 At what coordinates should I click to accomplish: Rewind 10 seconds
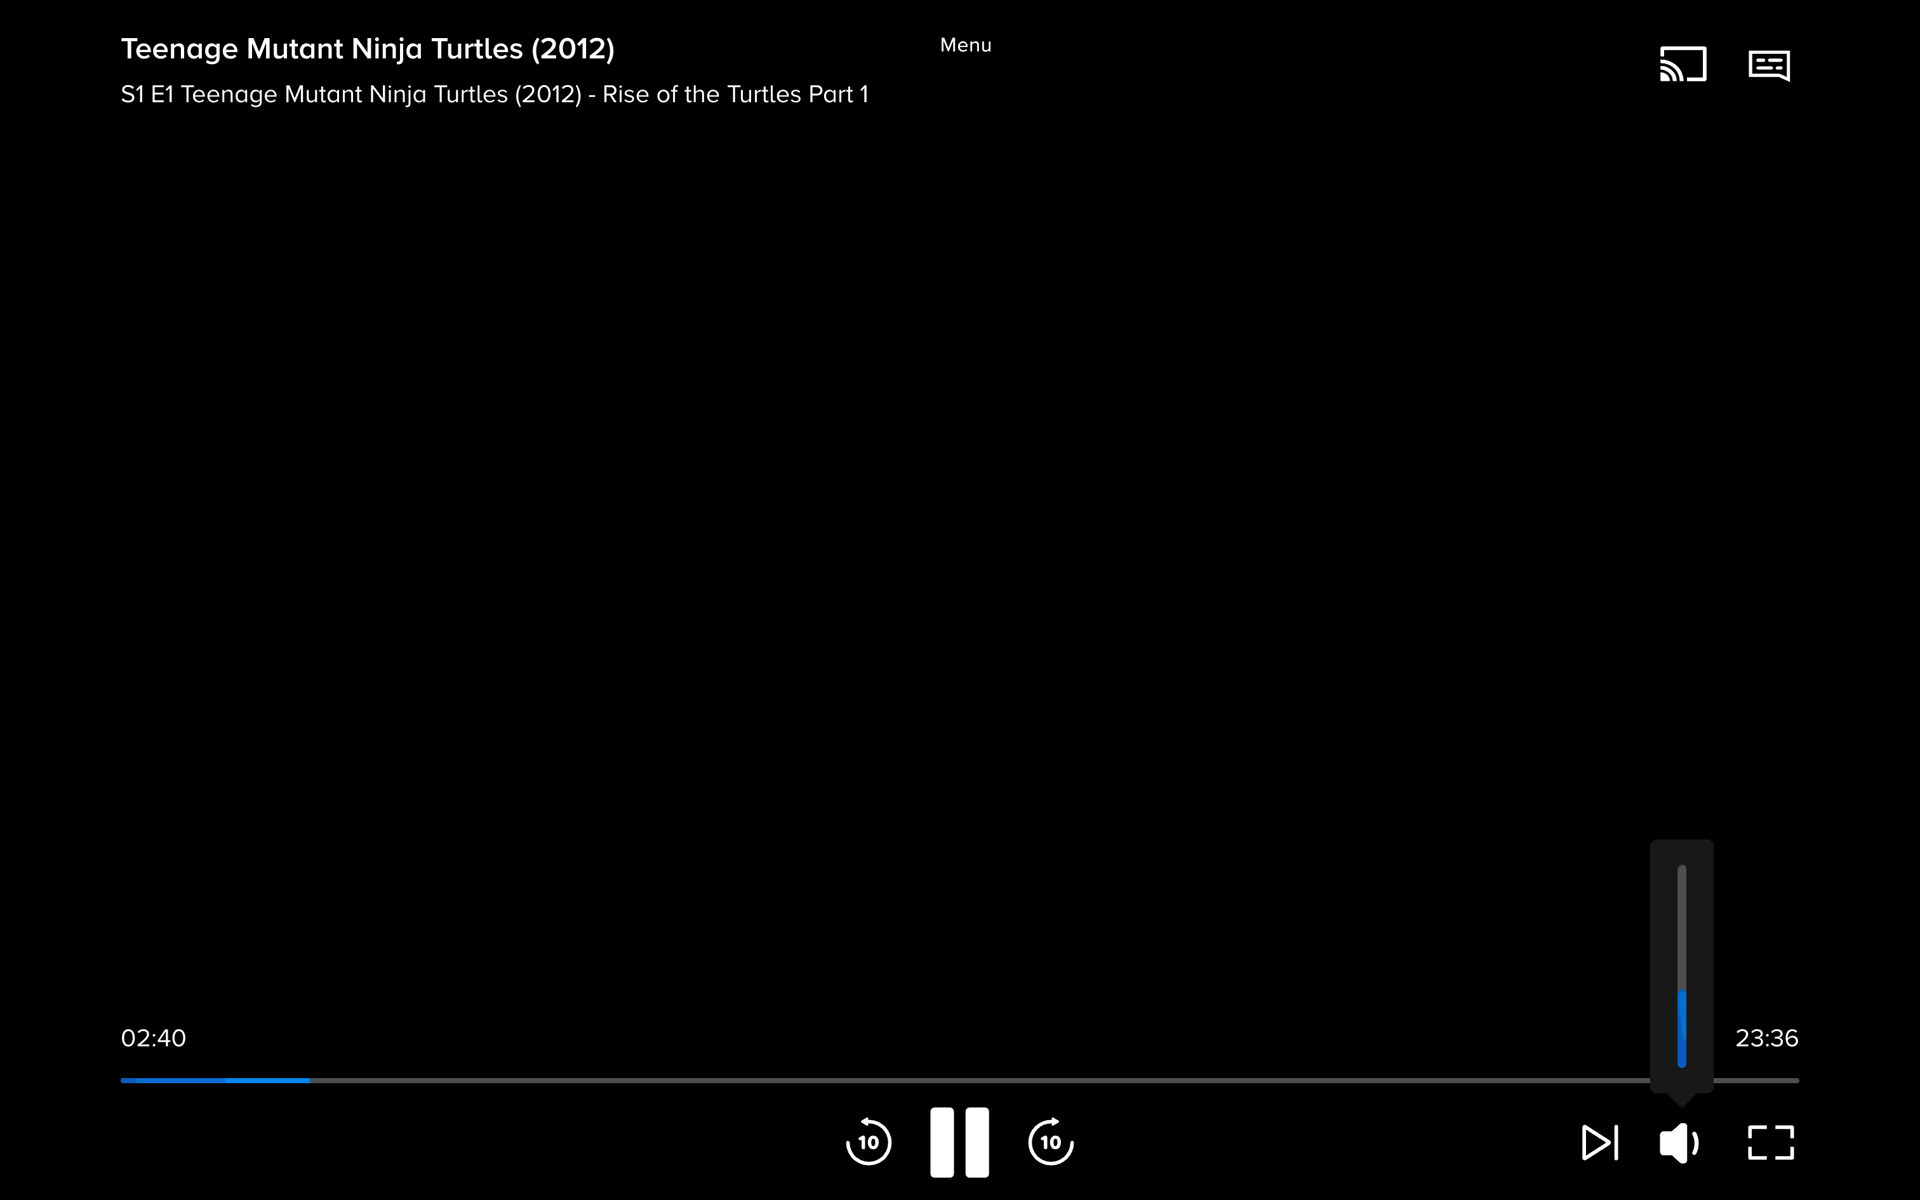point(868,1142)
